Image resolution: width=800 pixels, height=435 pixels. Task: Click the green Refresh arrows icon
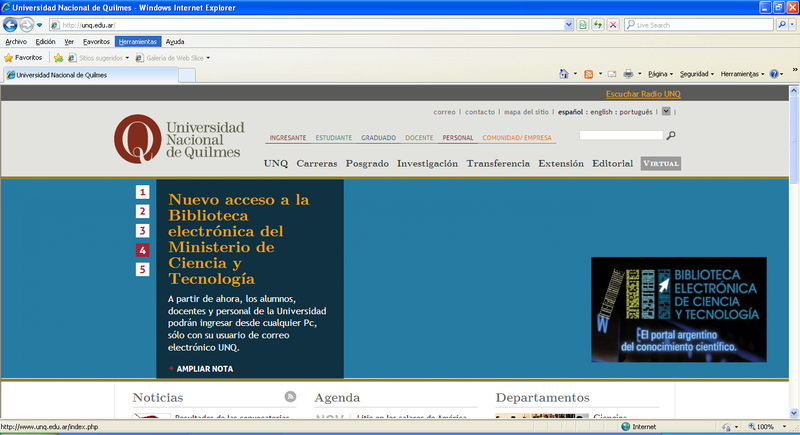pyautogui.click(x=597, y=24)
